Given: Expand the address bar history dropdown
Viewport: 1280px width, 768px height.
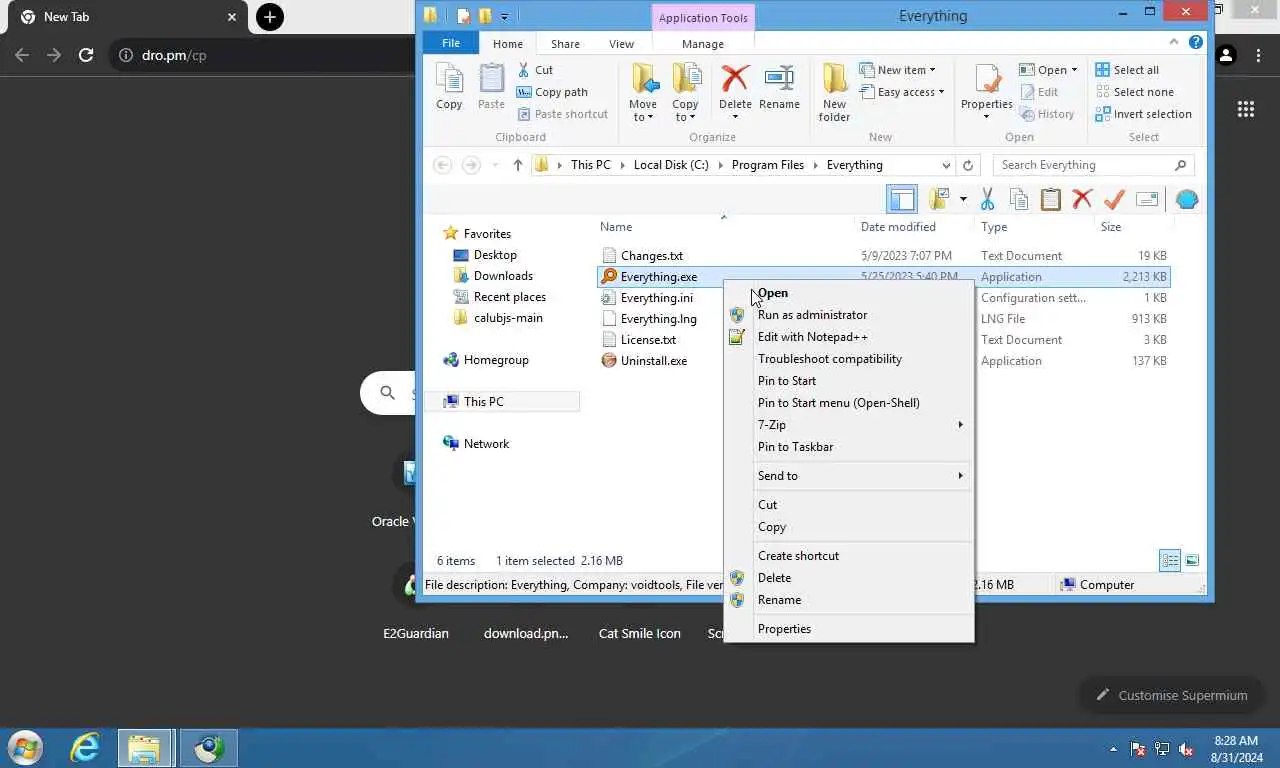Looking at the screenshot, I should (x=946, y=165).
